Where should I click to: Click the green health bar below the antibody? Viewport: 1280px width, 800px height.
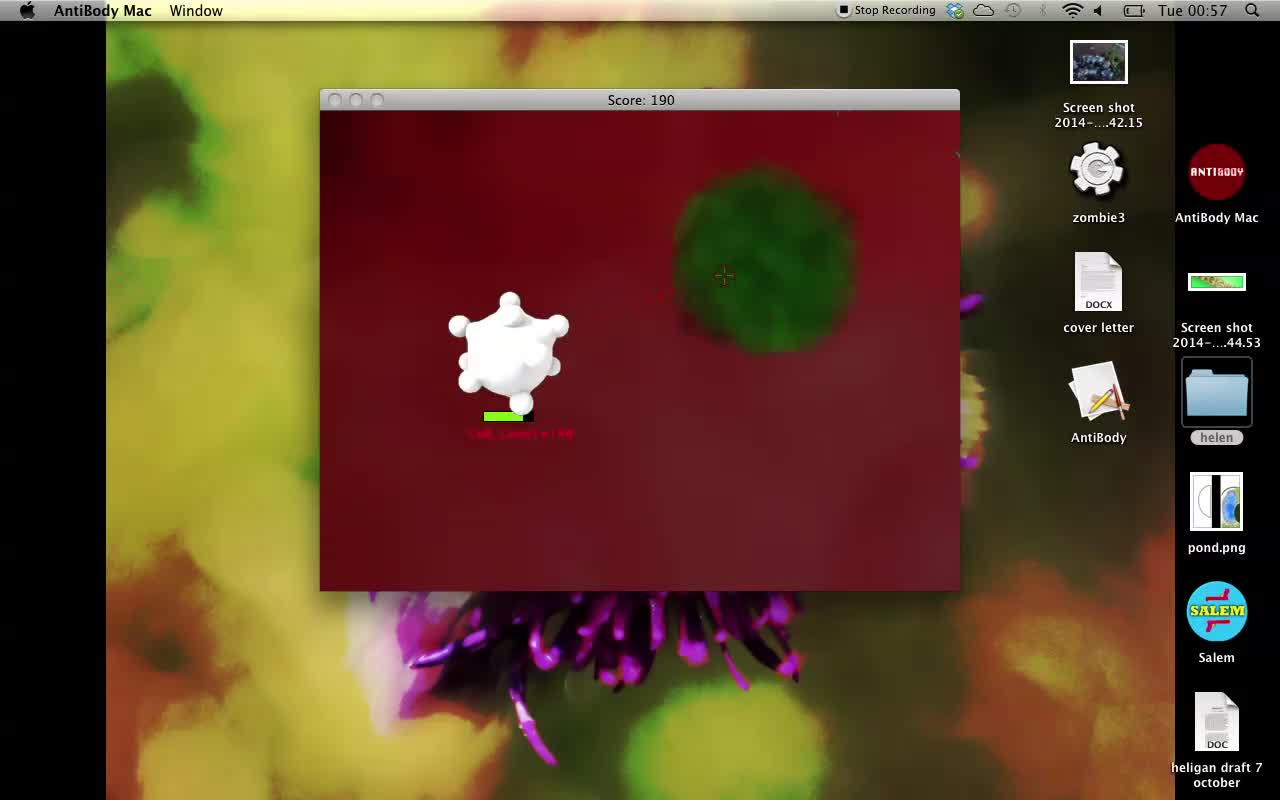[504, 416]
